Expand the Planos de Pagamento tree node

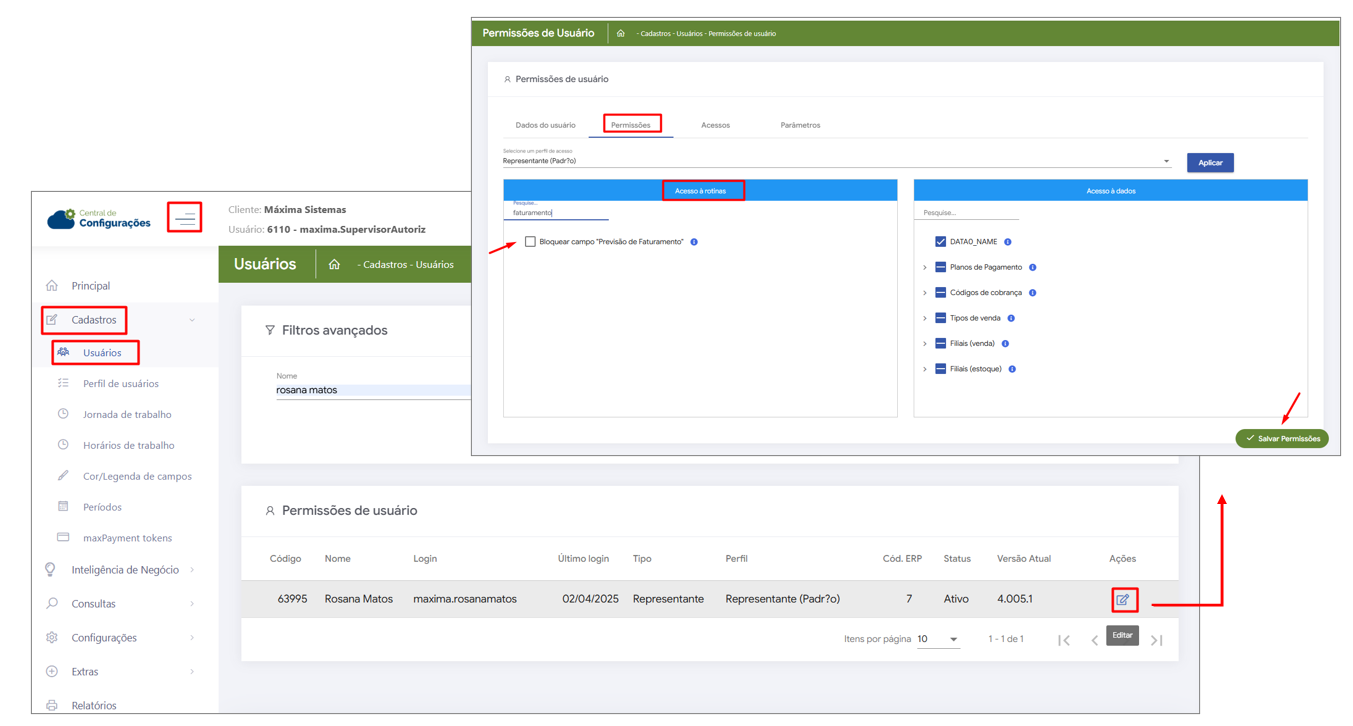click(925, 268)
